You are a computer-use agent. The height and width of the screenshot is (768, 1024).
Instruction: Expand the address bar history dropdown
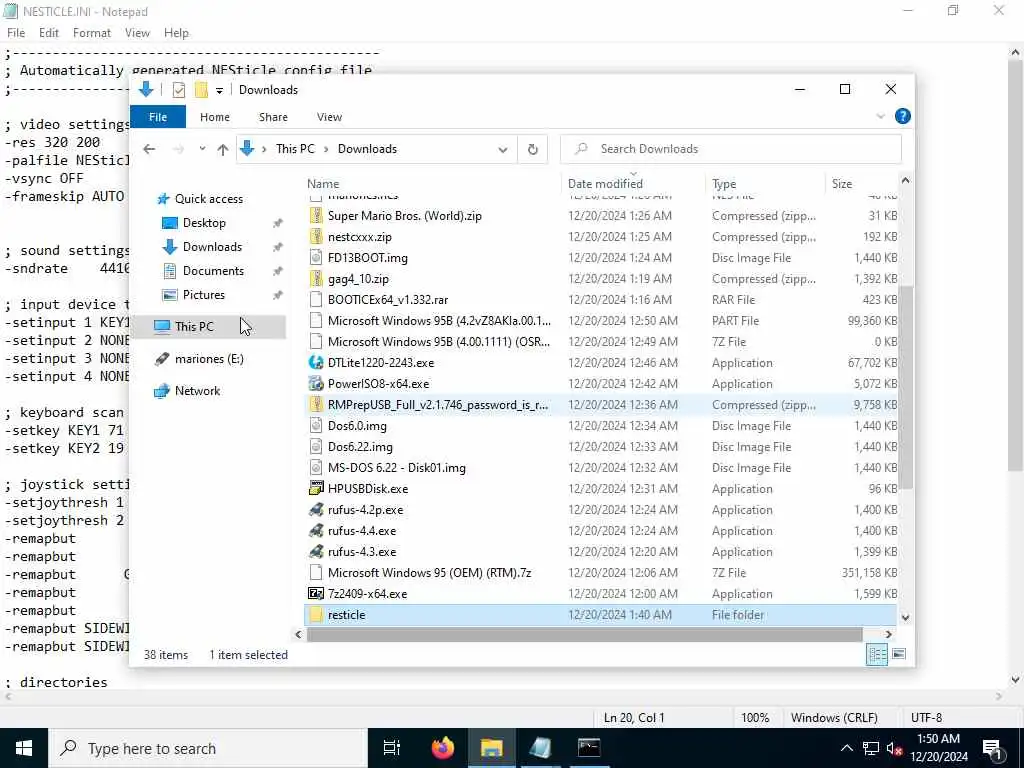503,150
